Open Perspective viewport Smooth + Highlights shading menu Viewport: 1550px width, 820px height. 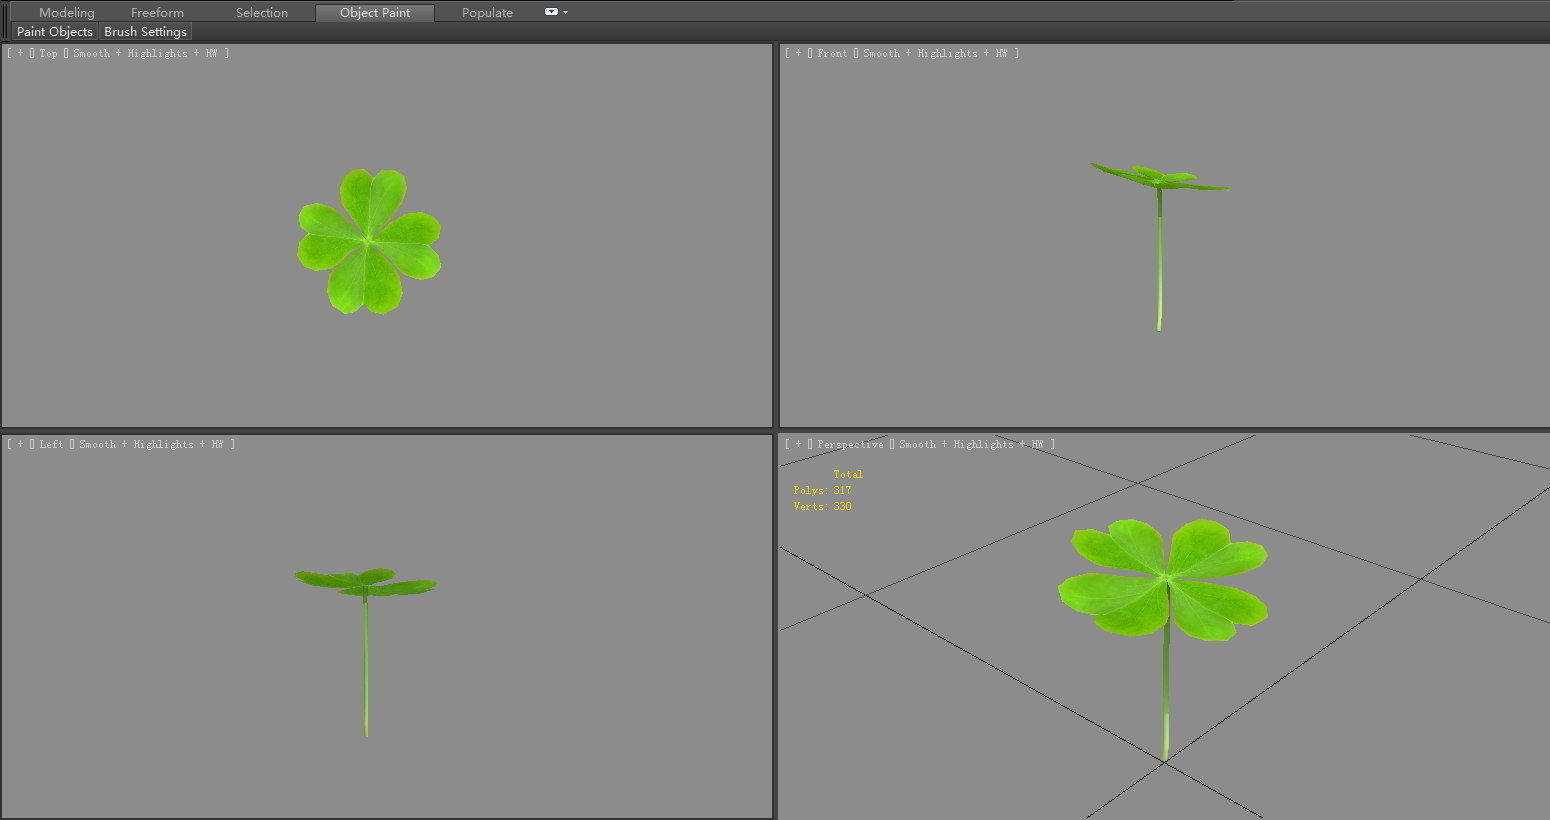pyautogui.click(x=971, y=445)
